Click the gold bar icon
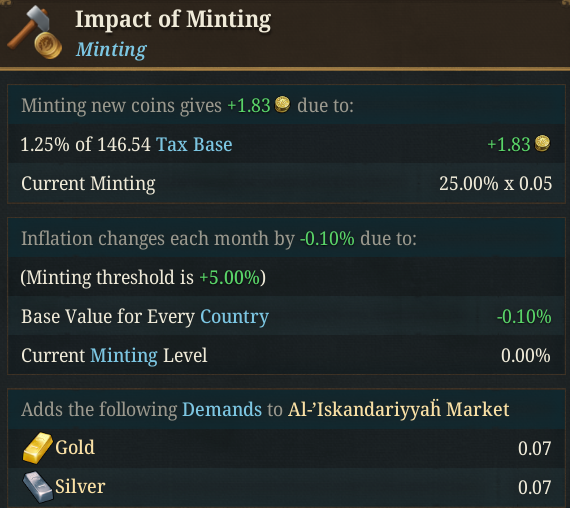 (x=37, y=448)
